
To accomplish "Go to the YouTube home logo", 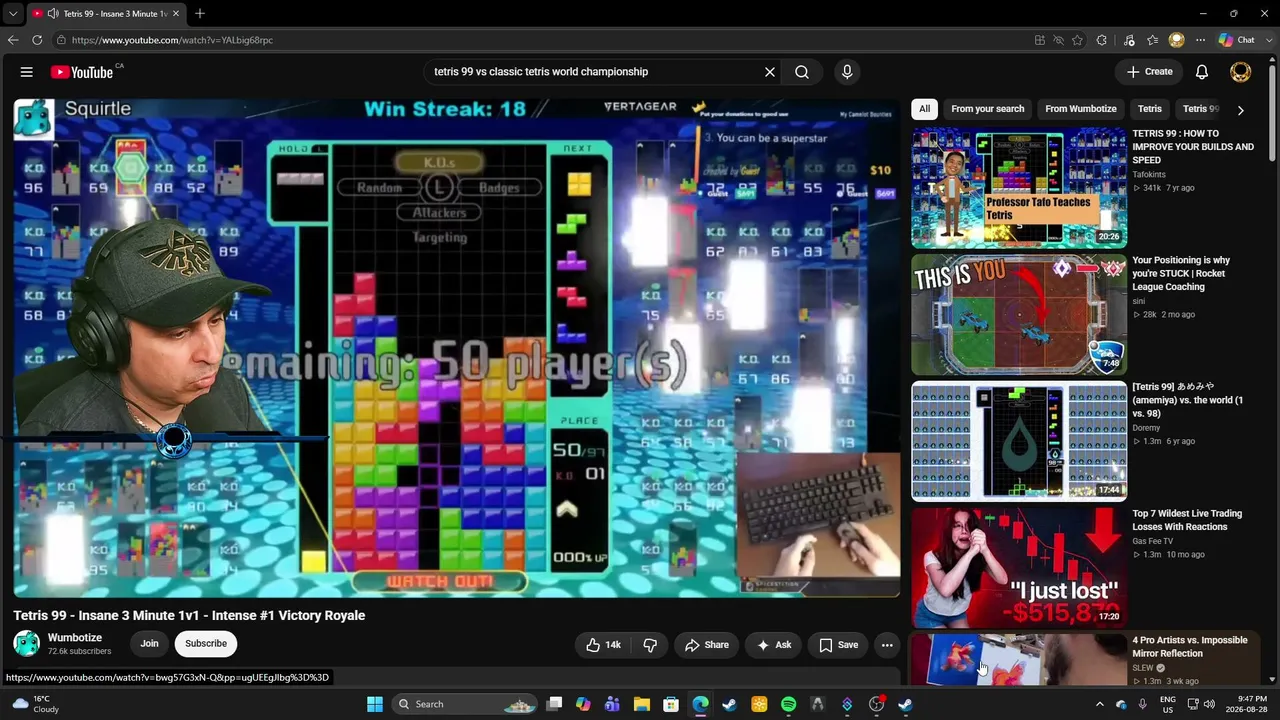I will 82,72.
